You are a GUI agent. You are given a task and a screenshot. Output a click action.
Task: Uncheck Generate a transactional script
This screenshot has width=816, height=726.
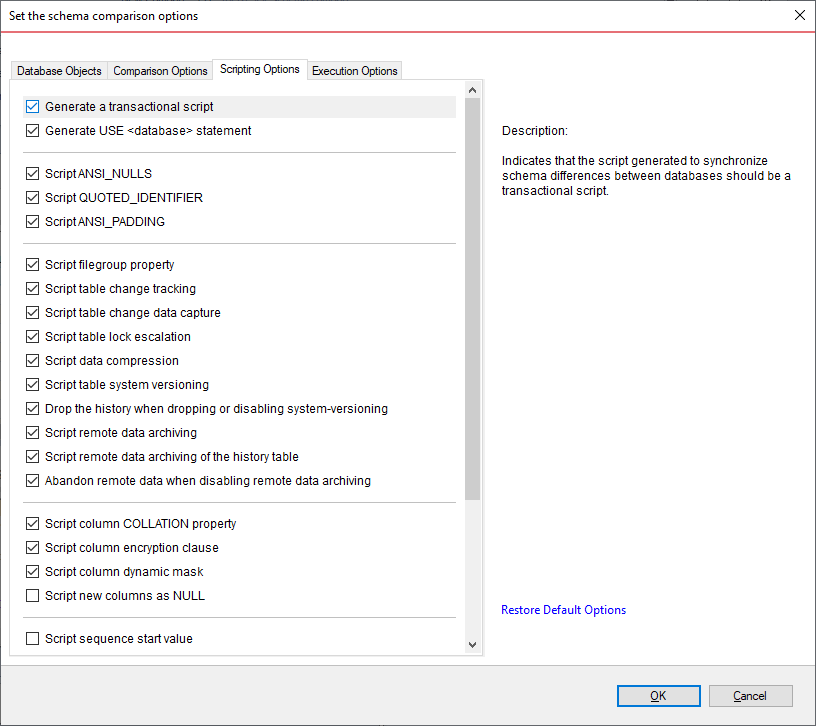click(x=33, y=107)
